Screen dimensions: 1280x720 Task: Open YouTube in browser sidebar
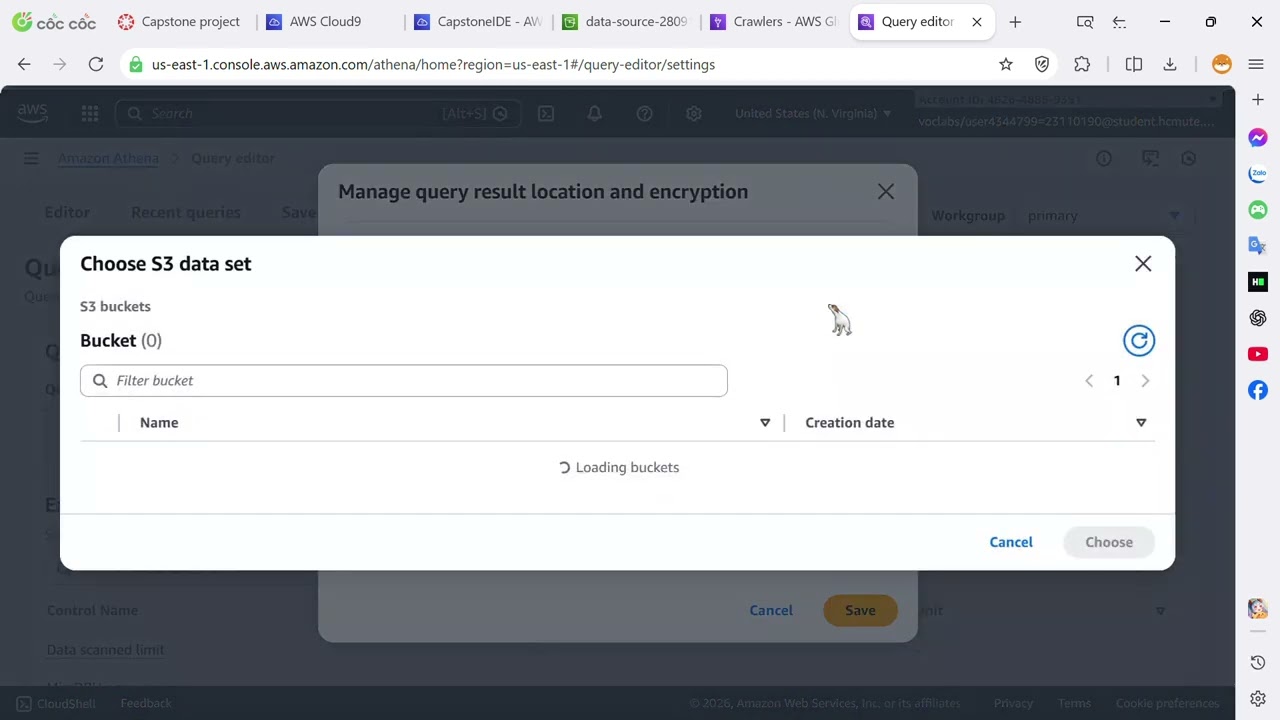[1258, 354]
